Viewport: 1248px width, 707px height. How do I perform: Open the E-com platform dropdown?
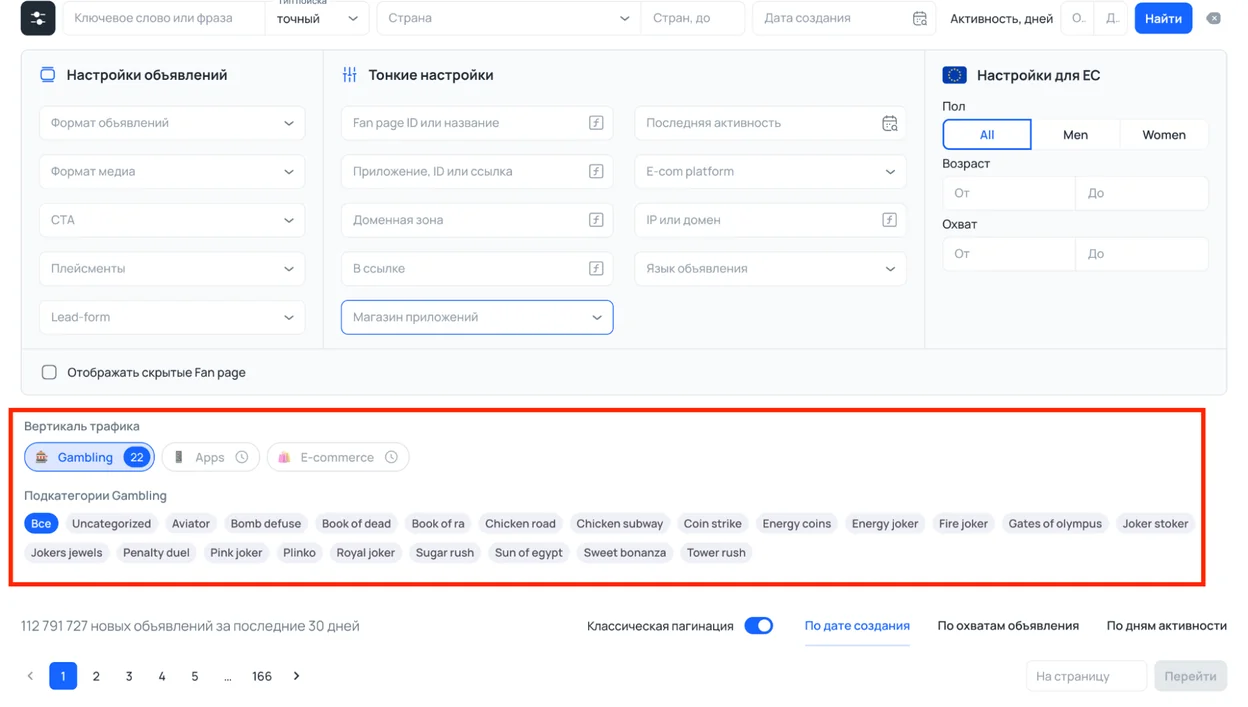(770, 171)
